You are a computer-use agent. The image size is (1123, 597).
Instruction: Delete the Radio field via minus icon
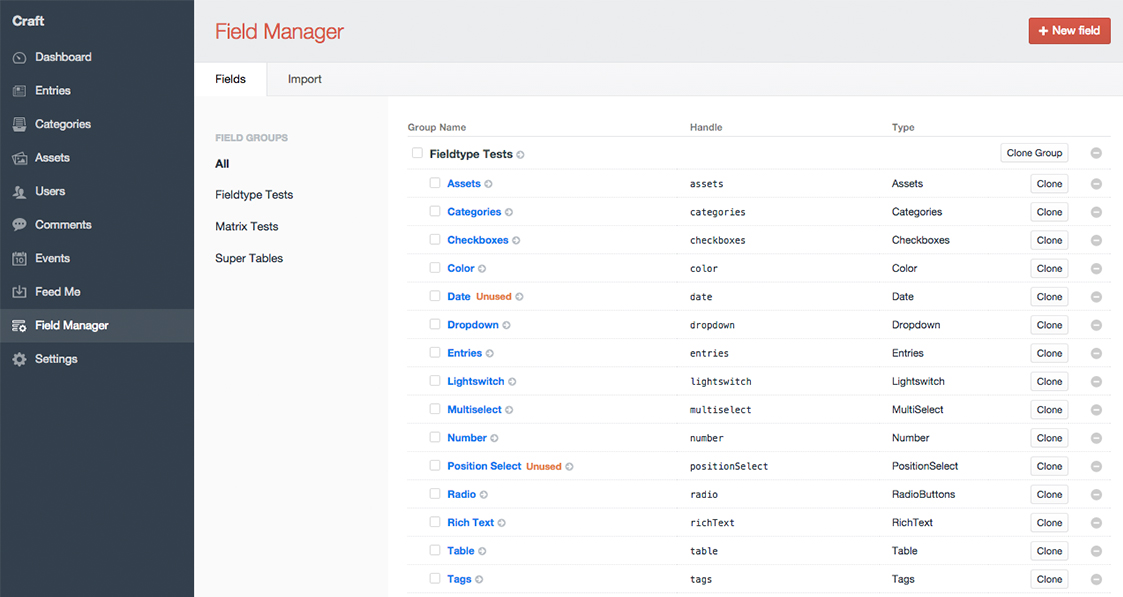(1096, 495)
